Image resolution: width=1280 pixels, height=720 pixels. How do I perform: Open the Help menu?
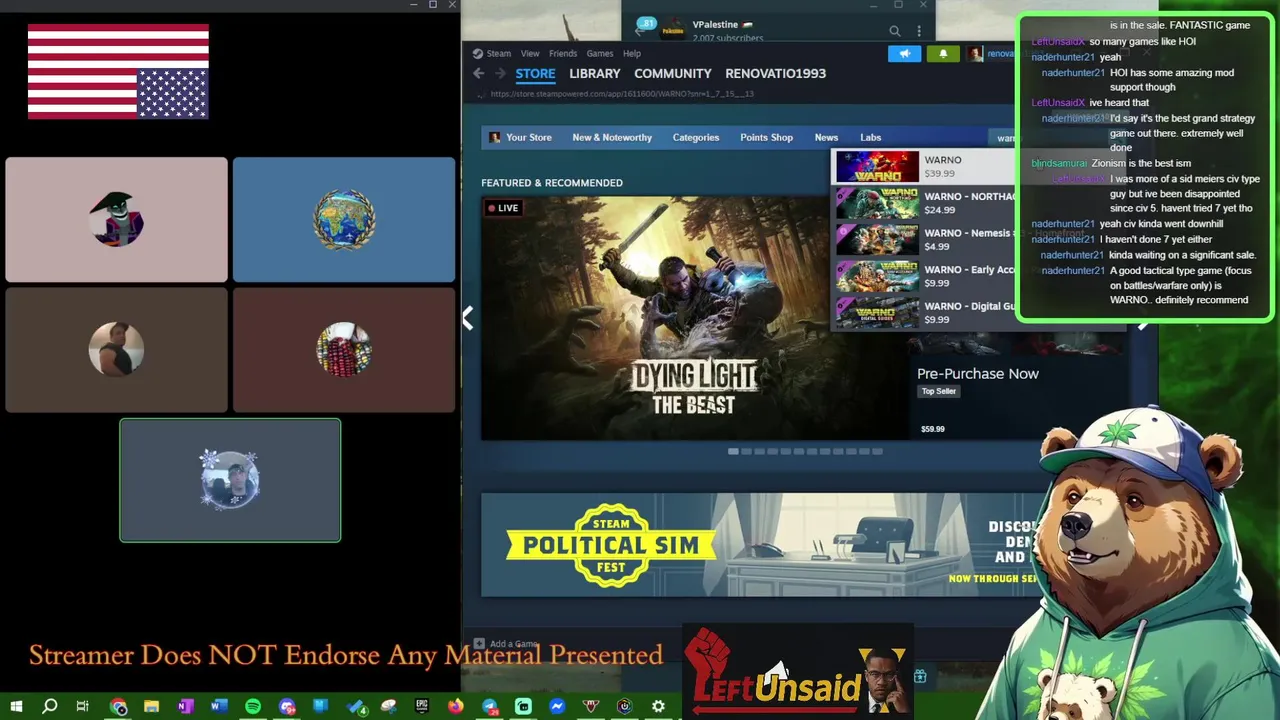[x=632, y=54]
